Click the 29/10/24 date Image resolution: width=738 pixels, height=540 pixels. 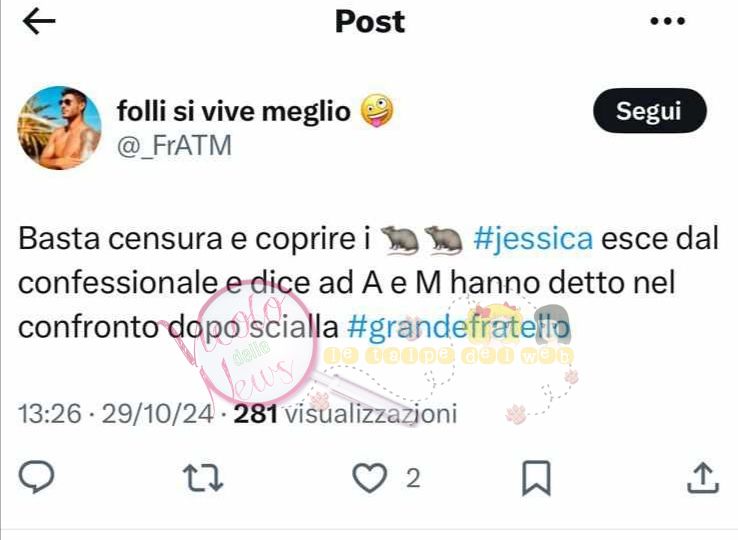click(158, 414)
